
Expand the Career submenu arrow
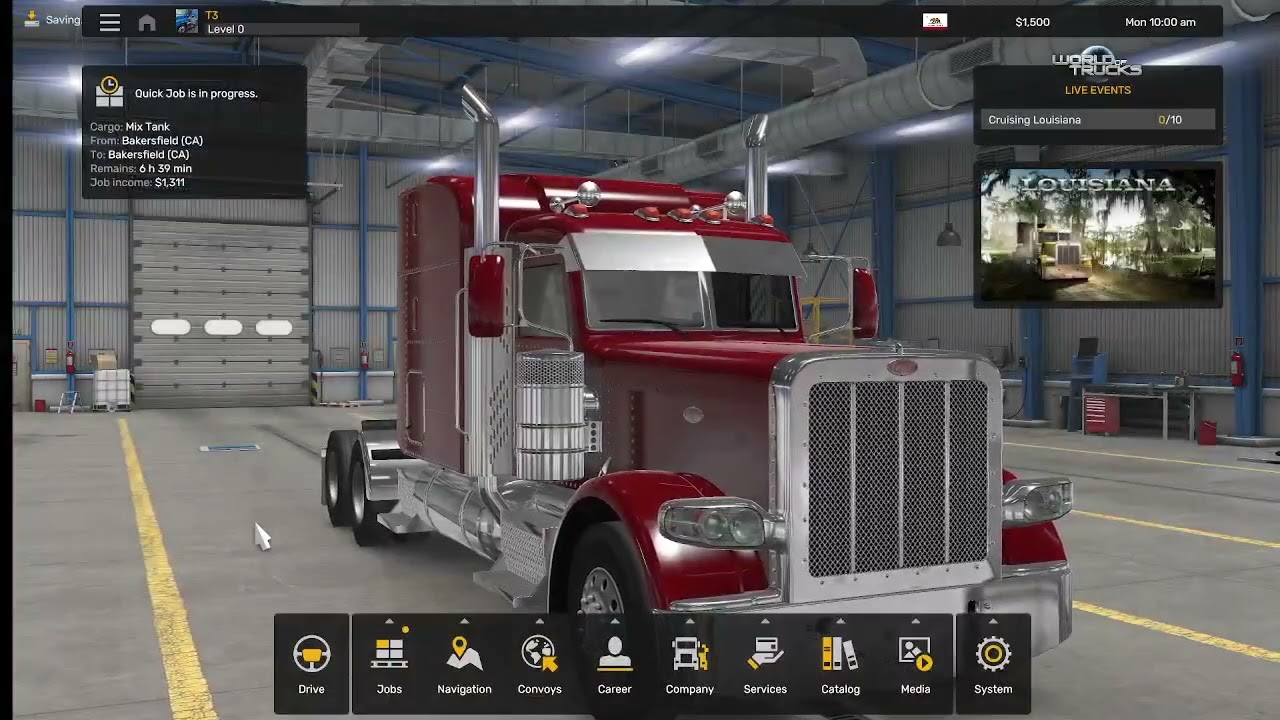pyautogui.click(x=614, y=621)
